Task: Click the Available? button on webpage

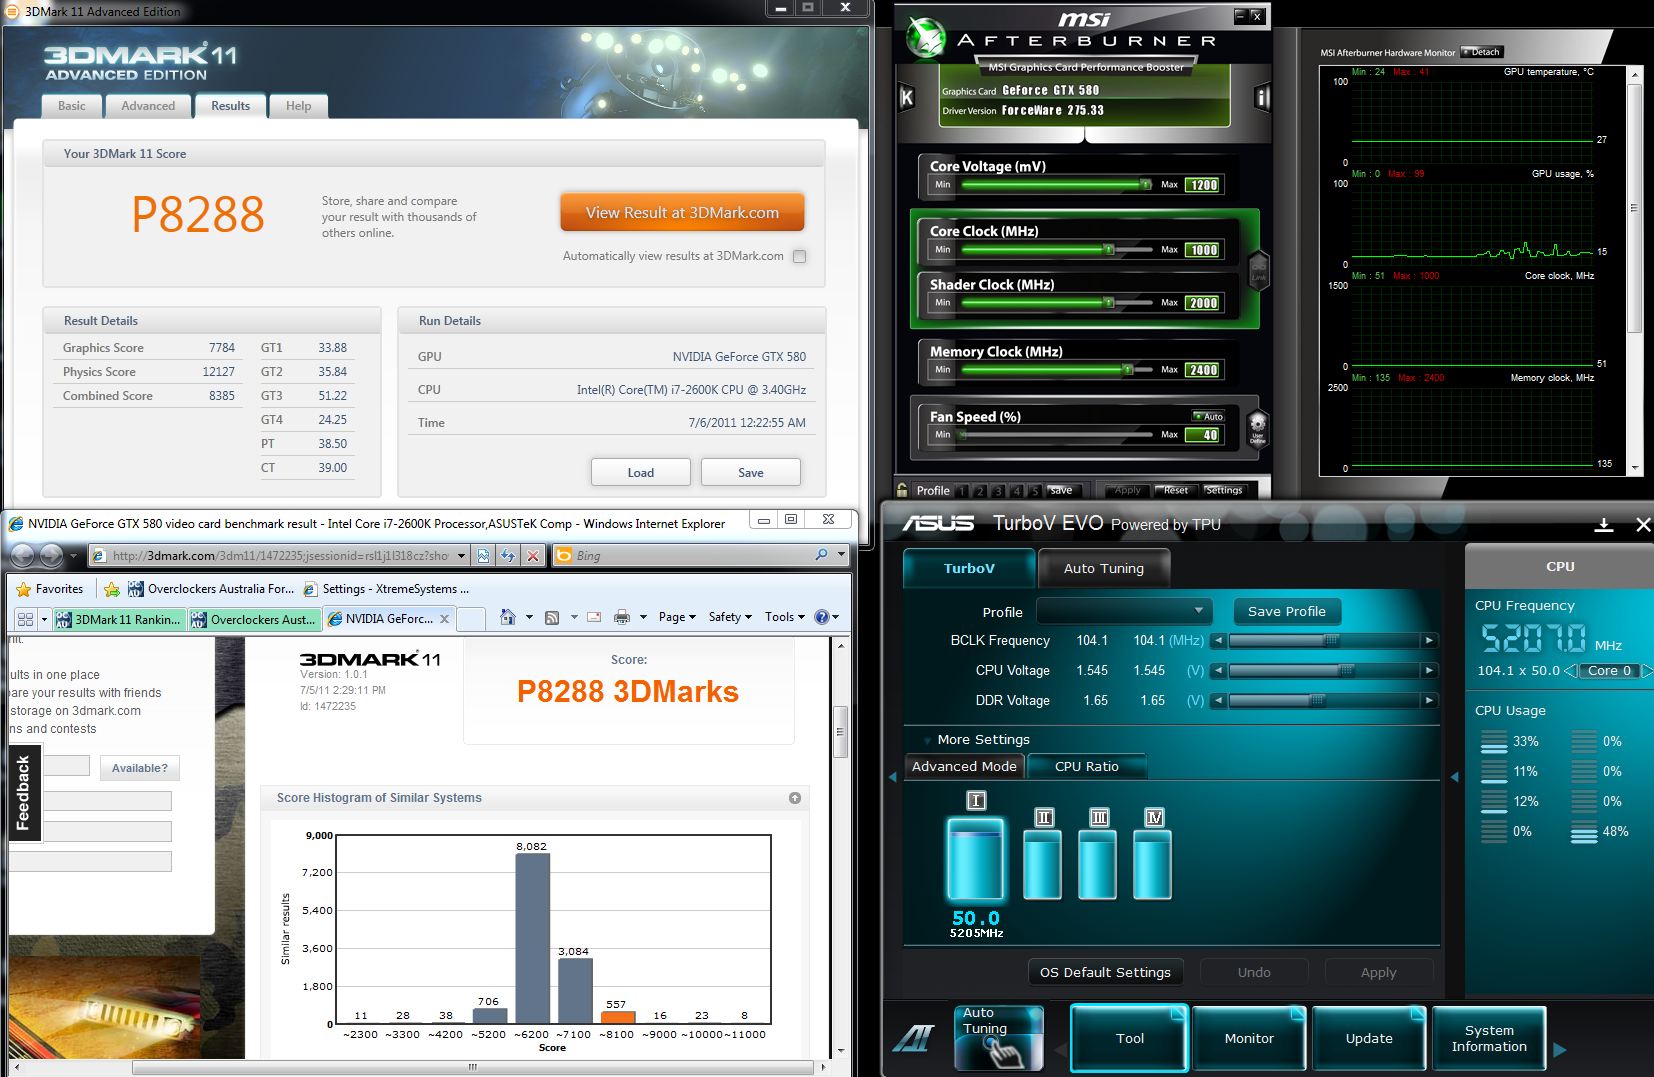Action: click(x=140, y=768)
